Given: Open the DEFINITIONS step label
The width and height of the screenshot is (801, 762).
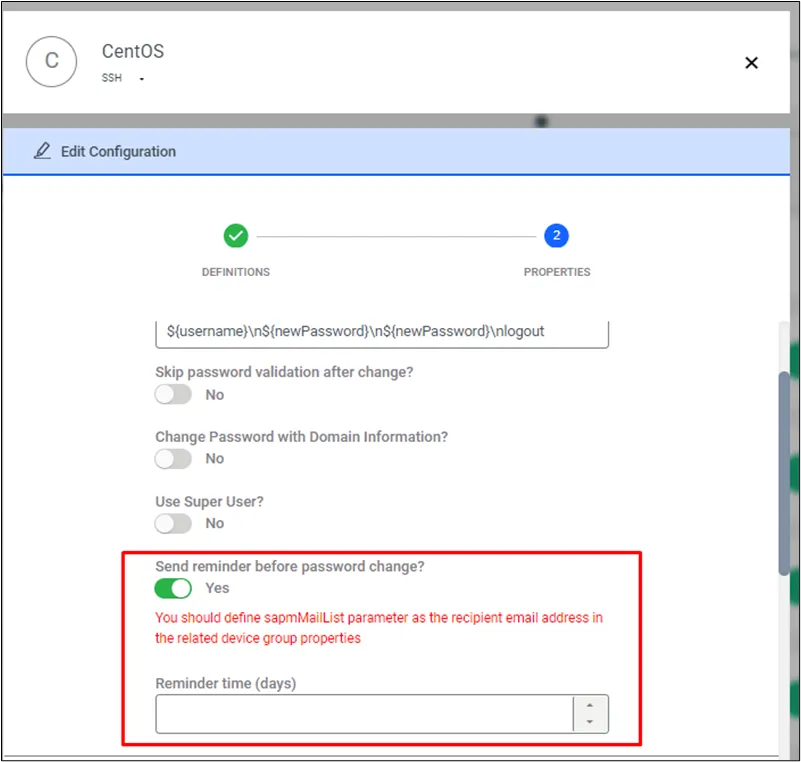Looking at the screenshot, I should tap(235, 272).
